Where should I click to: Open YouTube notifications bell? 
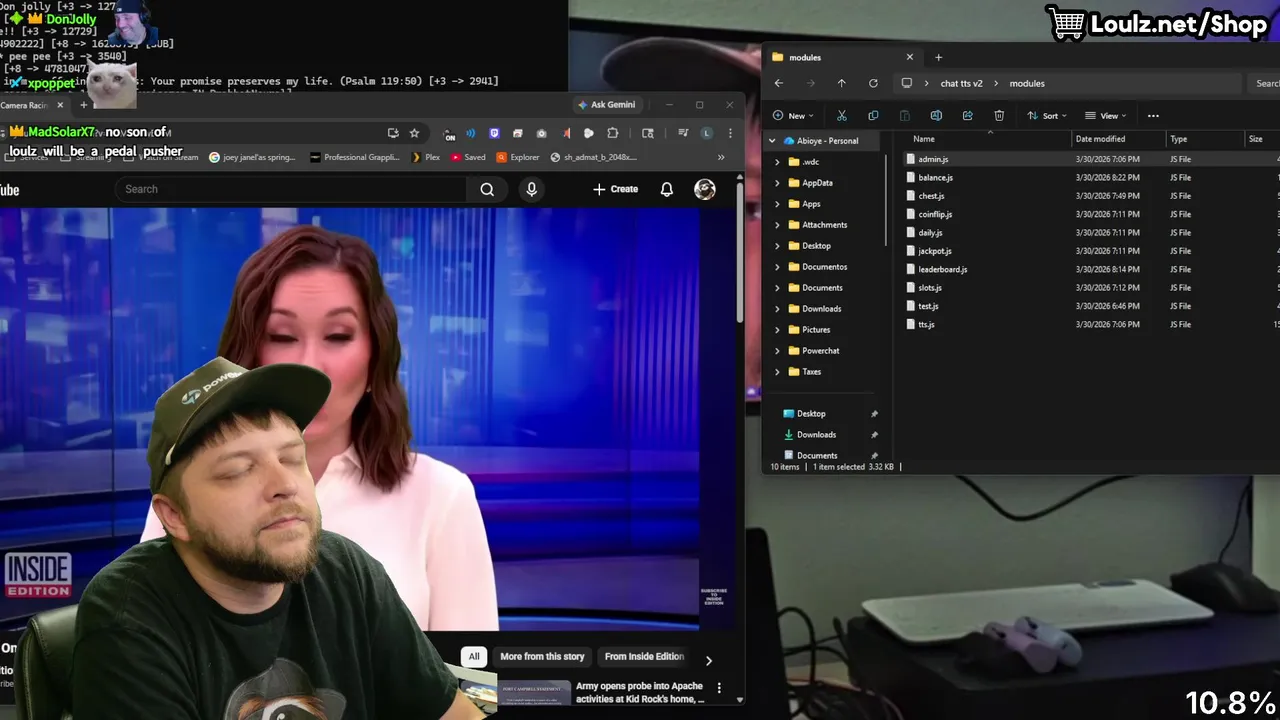point(667,189)
